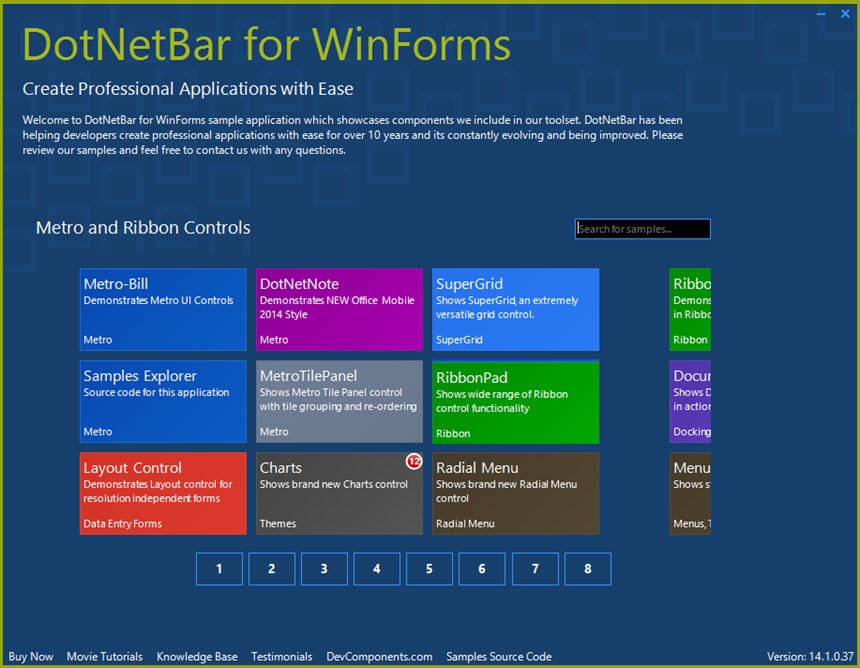Screen dimensions: 860x668
Task: Open the SuperGrid sample tile
Action: pos(516,309)
